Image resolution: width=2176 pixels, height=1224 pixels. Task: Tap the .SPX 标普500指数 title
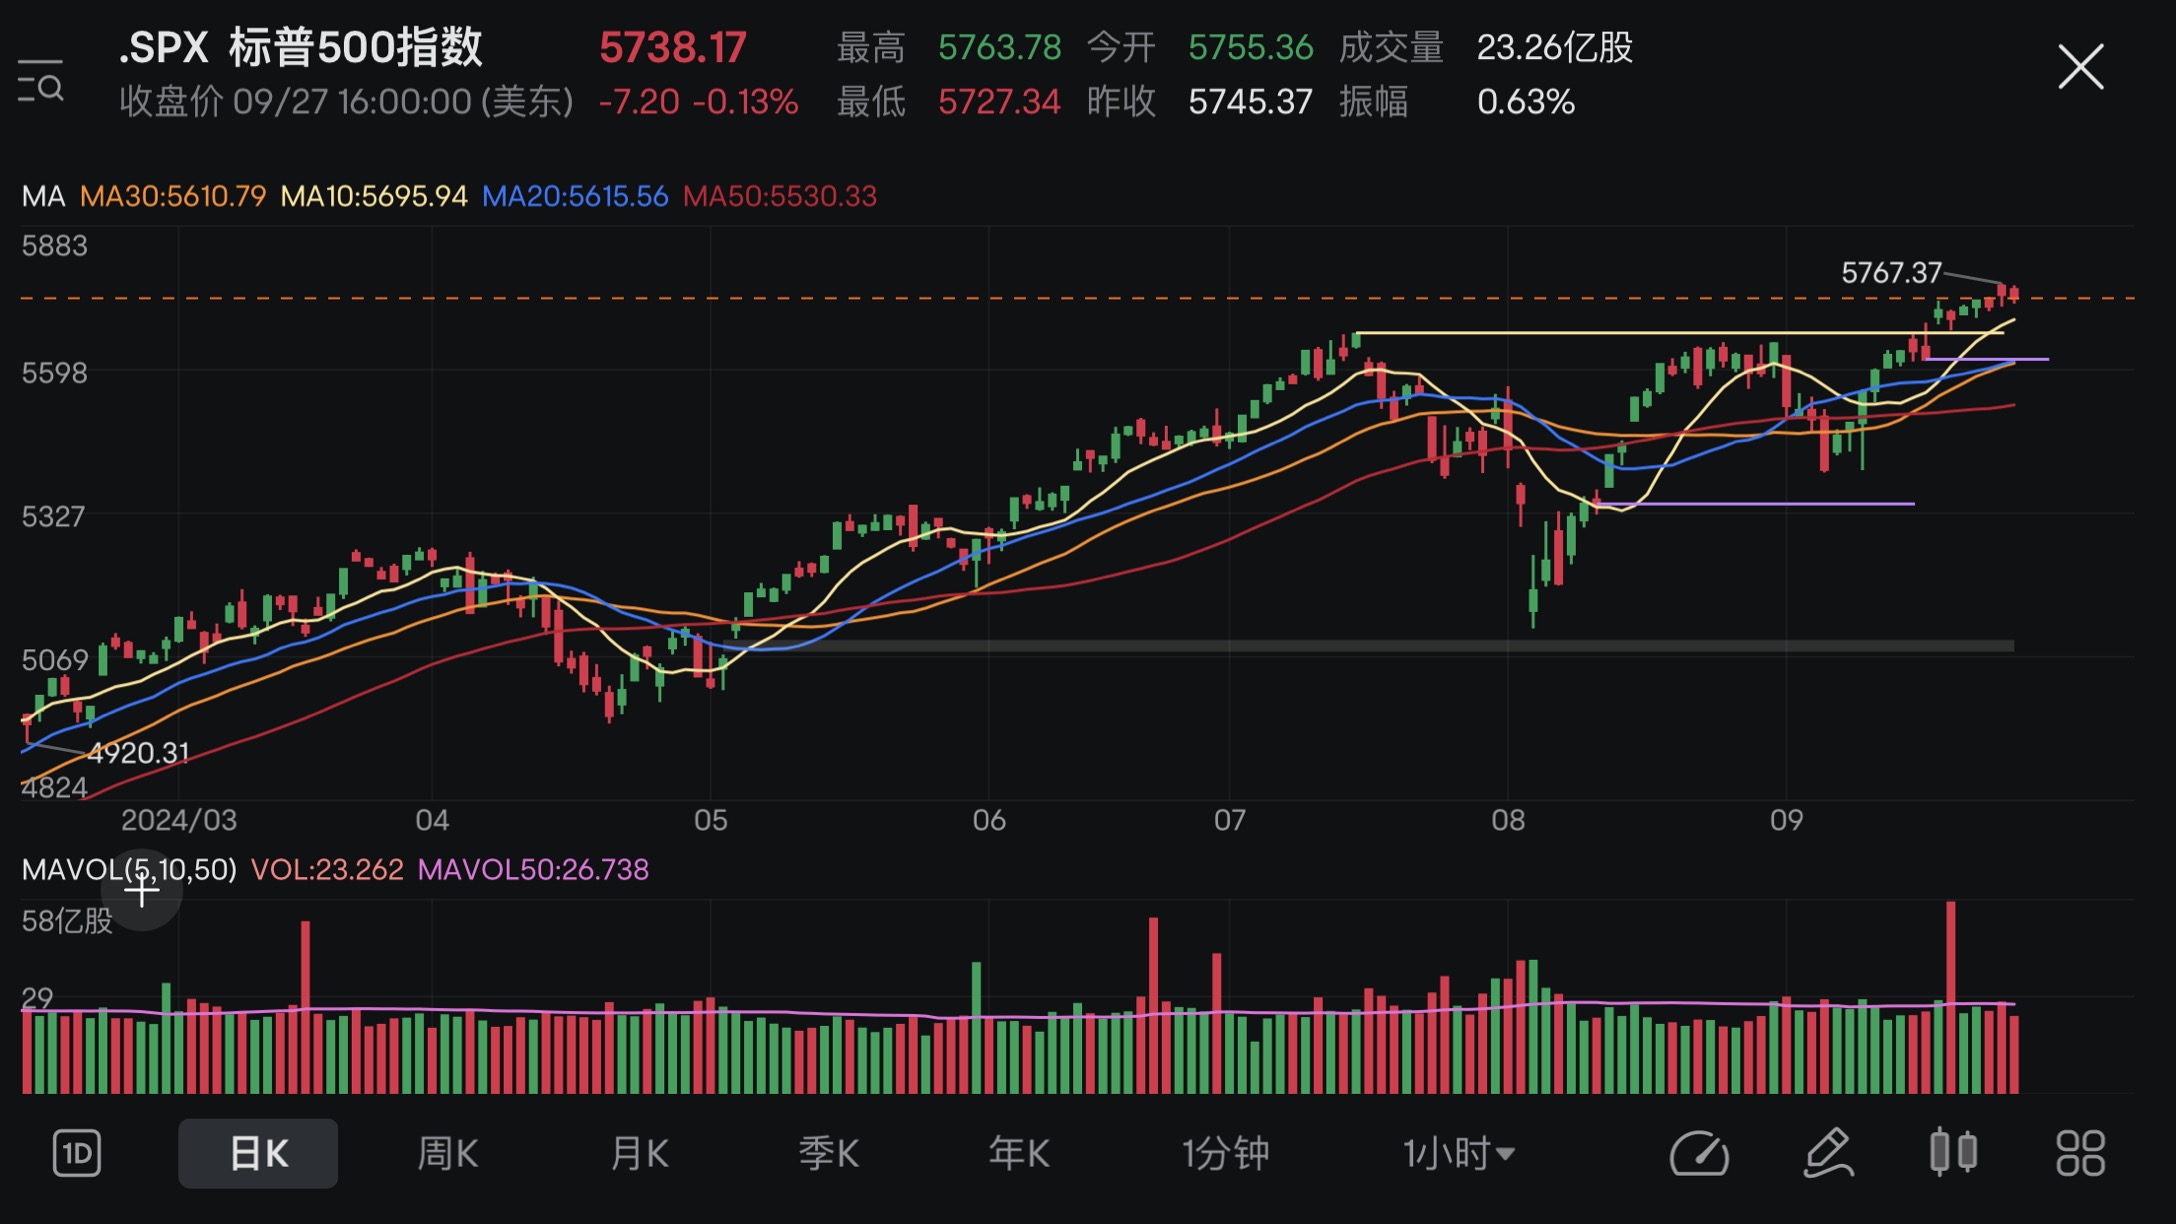(x=301, y=47)
